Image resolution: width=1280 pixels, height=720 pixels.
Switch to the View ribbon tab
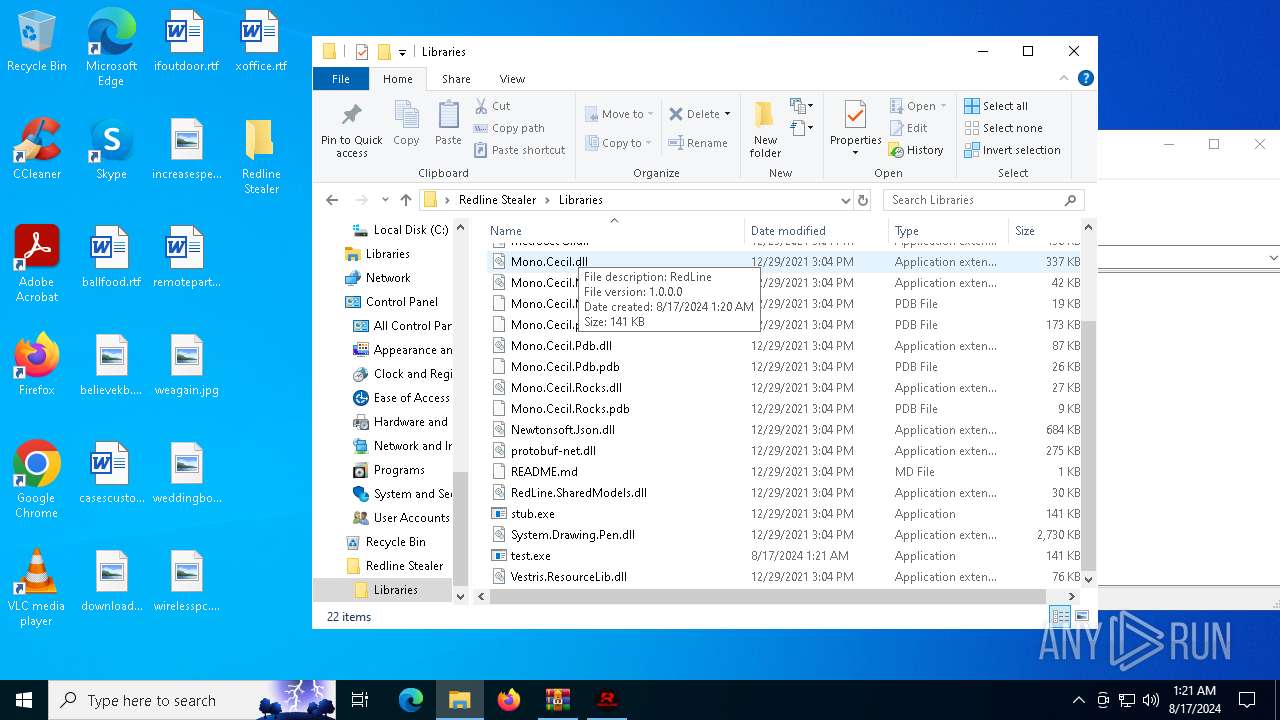pyautogui.click(x=512, y=79)
